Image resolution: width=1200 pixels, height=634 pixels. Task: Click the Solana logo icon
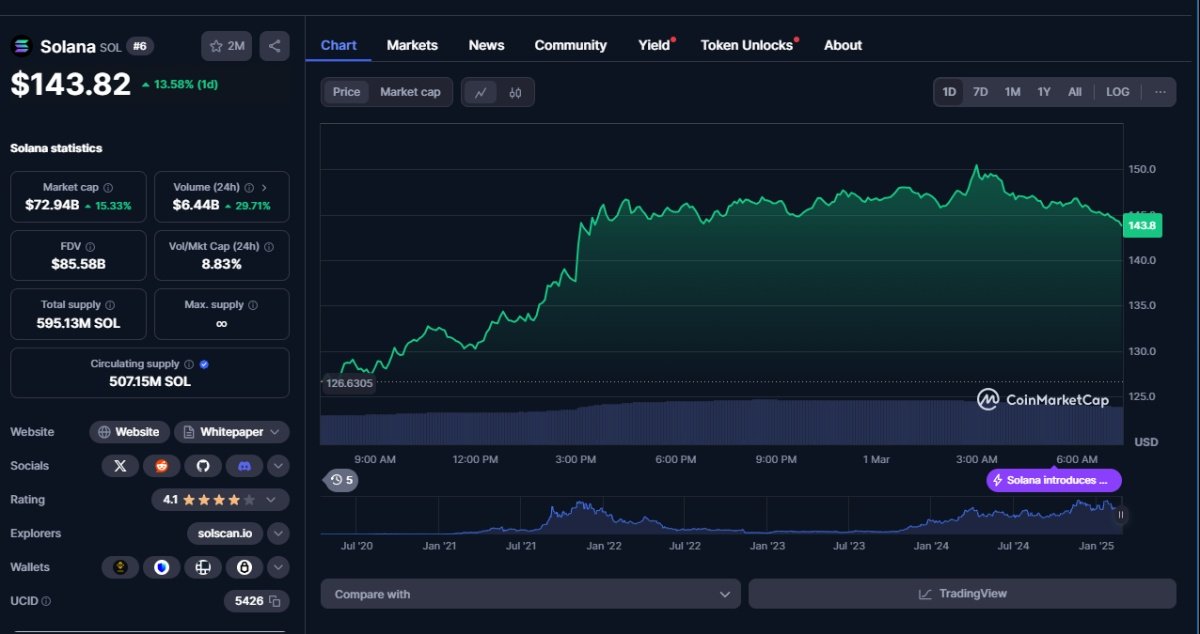tap(22, 46)
